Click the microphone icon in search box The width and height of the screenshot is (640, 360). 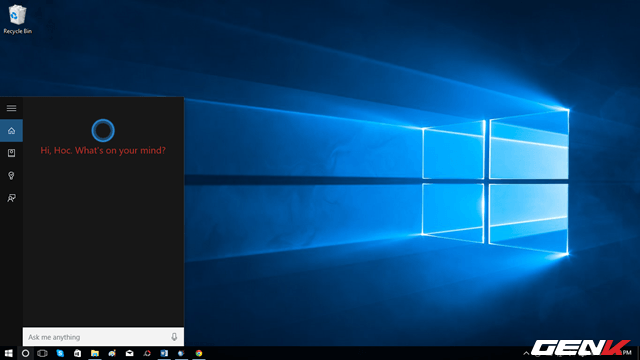(174, 337)
